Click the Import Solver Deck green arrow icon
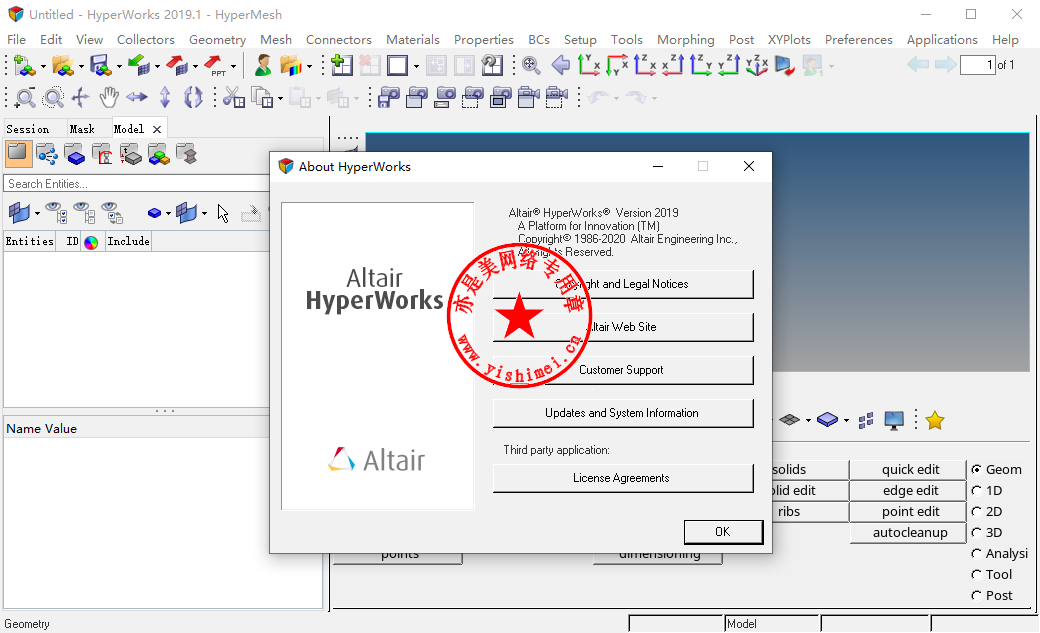 point(139,66)
